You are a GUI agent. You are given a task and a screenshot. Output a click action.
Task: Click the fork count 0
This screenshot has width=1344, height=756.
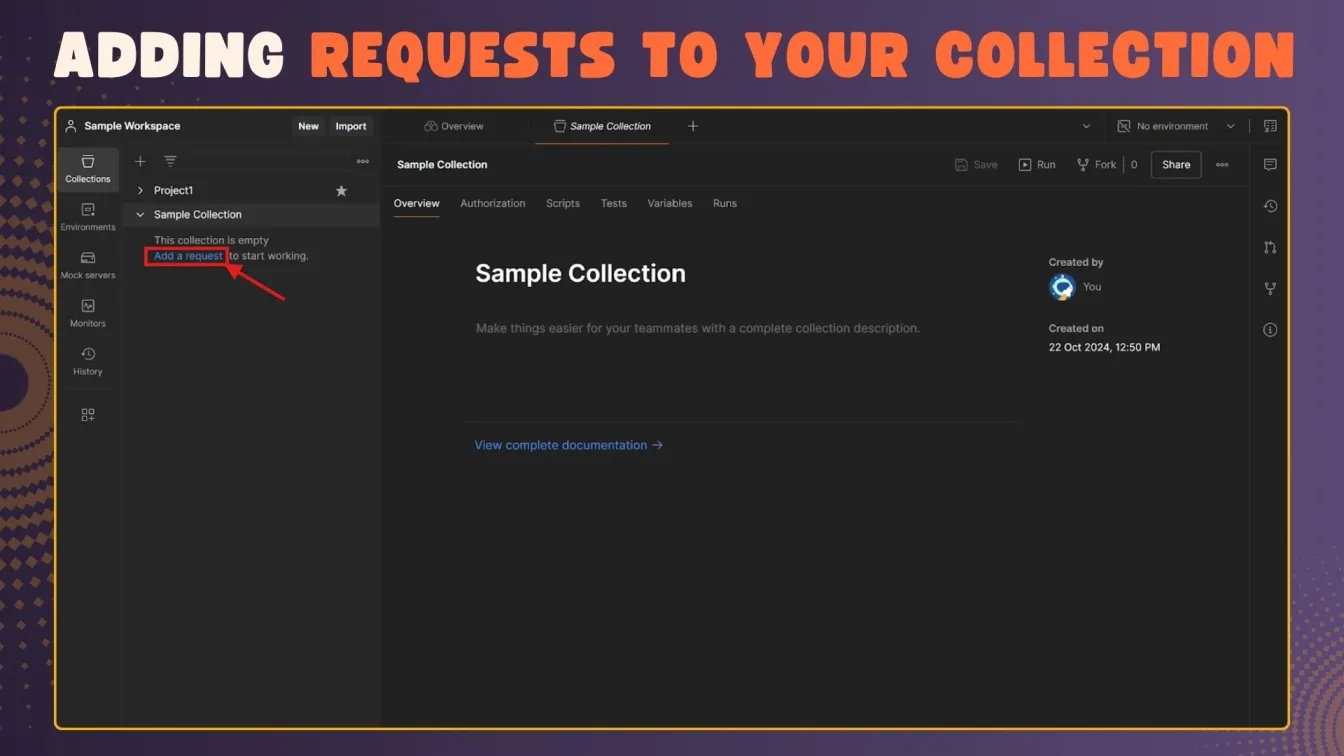[1134, 164]
